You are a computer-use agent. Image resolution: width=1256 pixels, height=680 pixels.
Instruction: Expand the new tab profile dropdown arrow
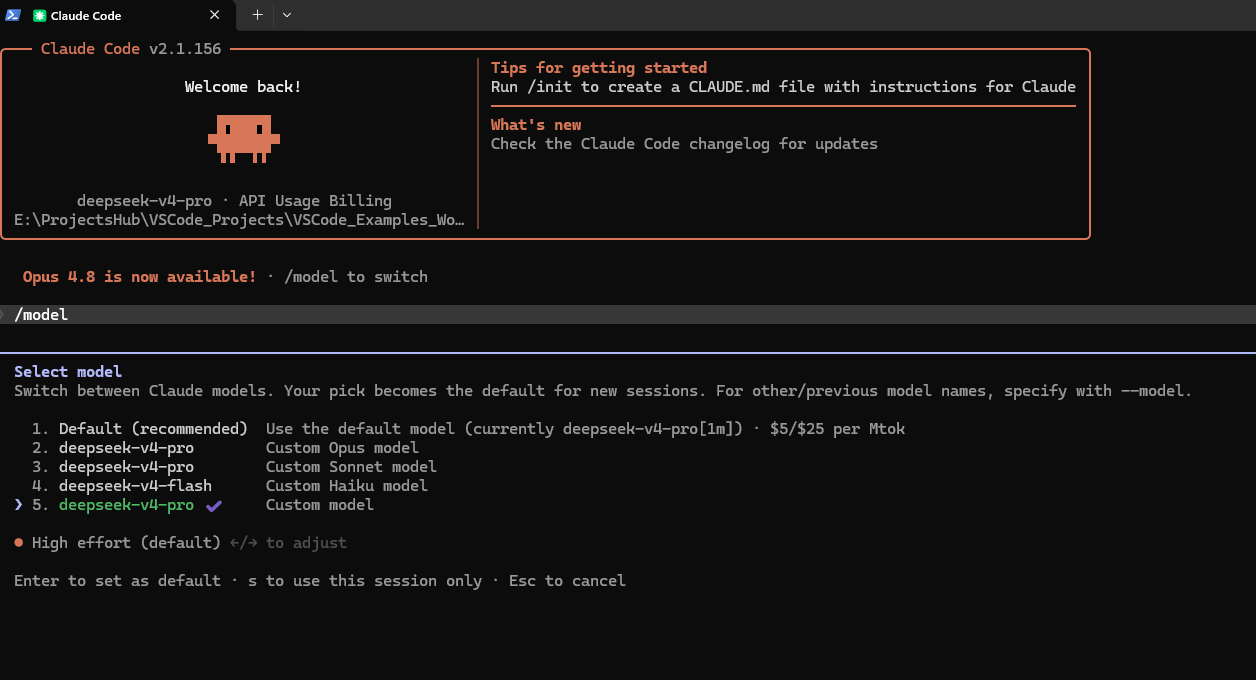[x=287, y=15]
